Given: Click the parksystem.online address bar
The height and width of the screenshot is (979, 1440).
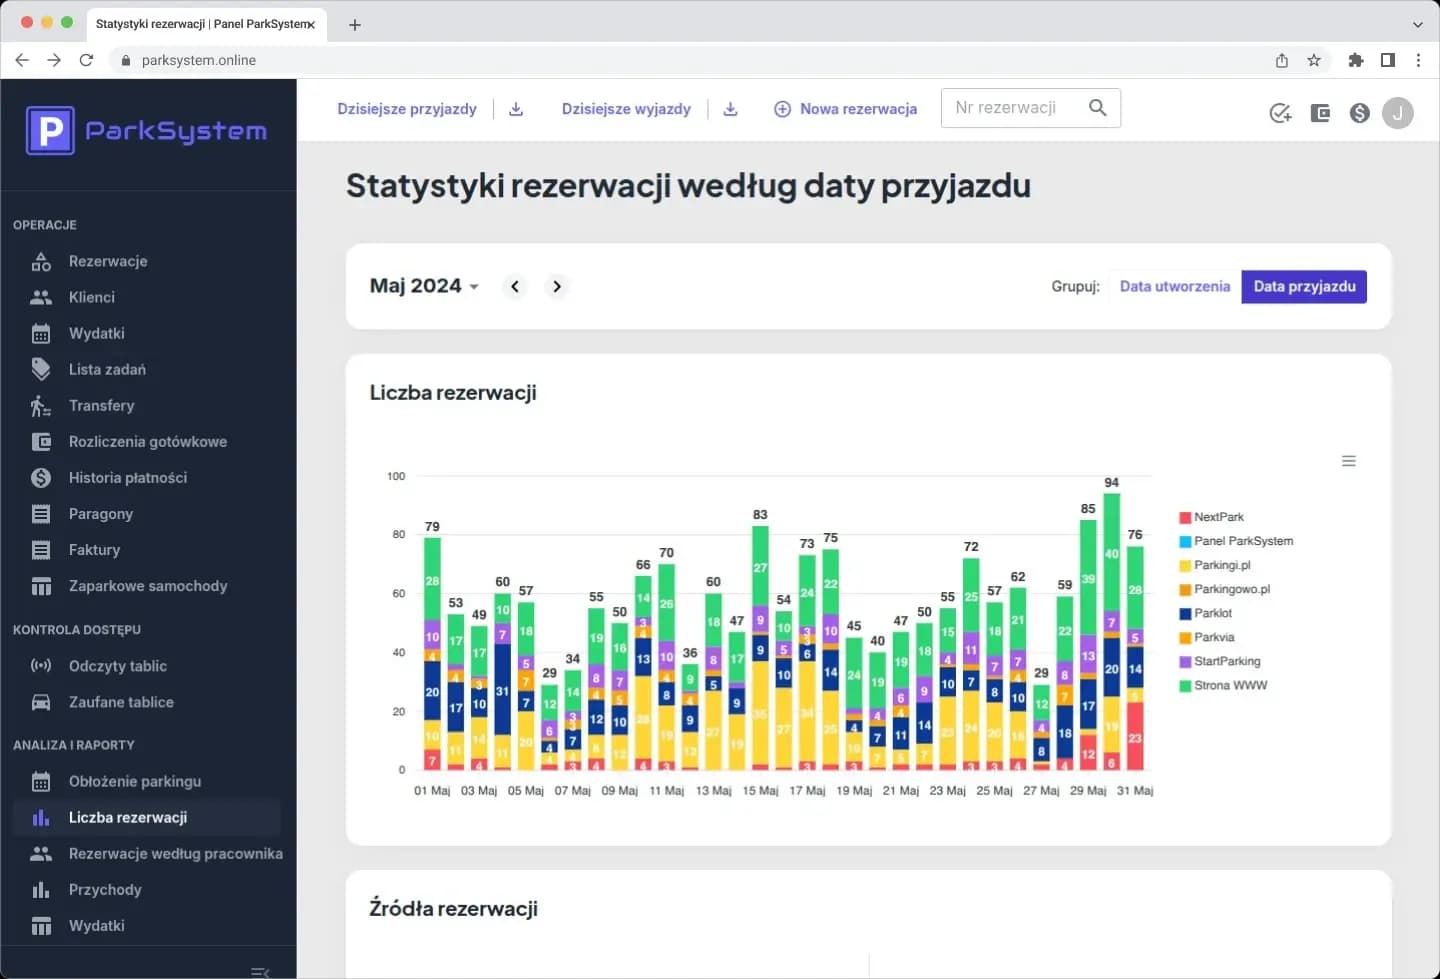Looking at the screenshot, I should coord(690,60).
